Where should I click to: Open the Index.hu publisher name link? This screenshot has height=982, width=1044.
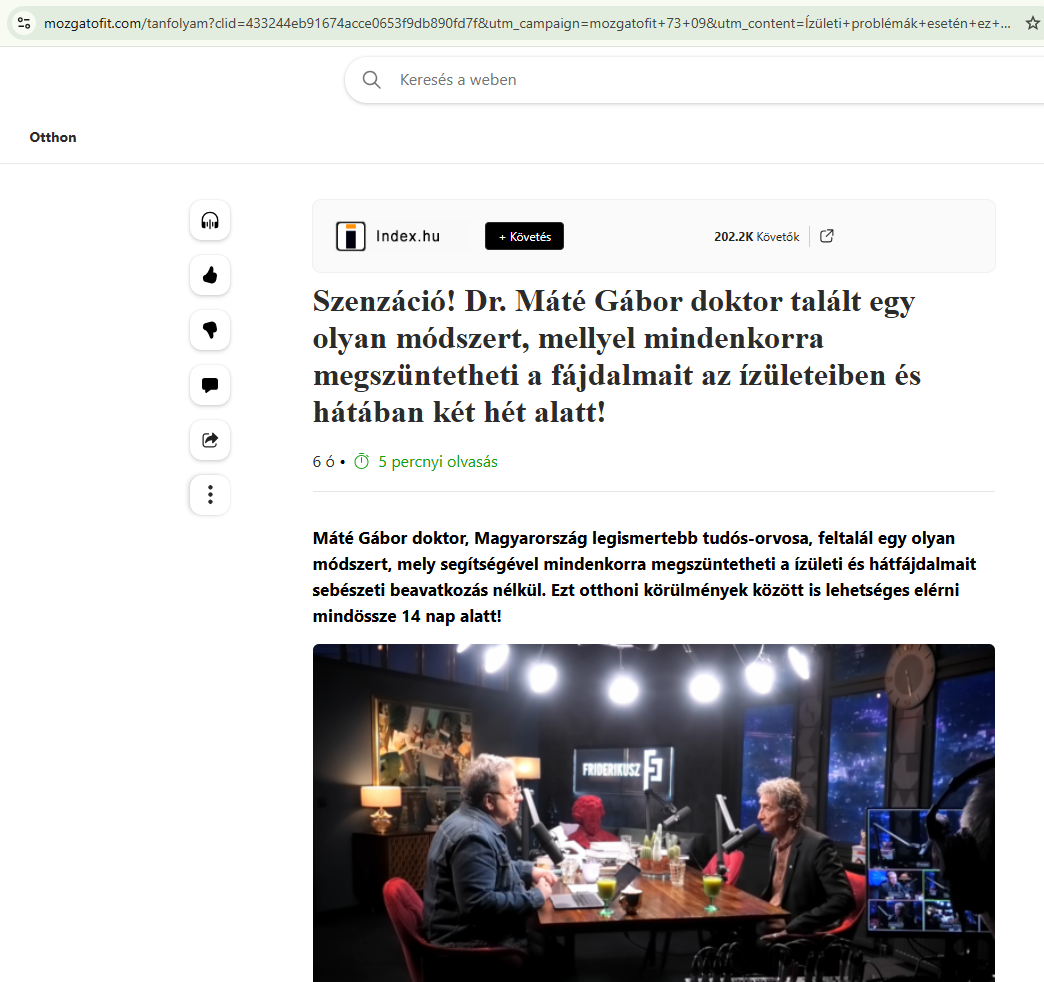pos(407,236)
